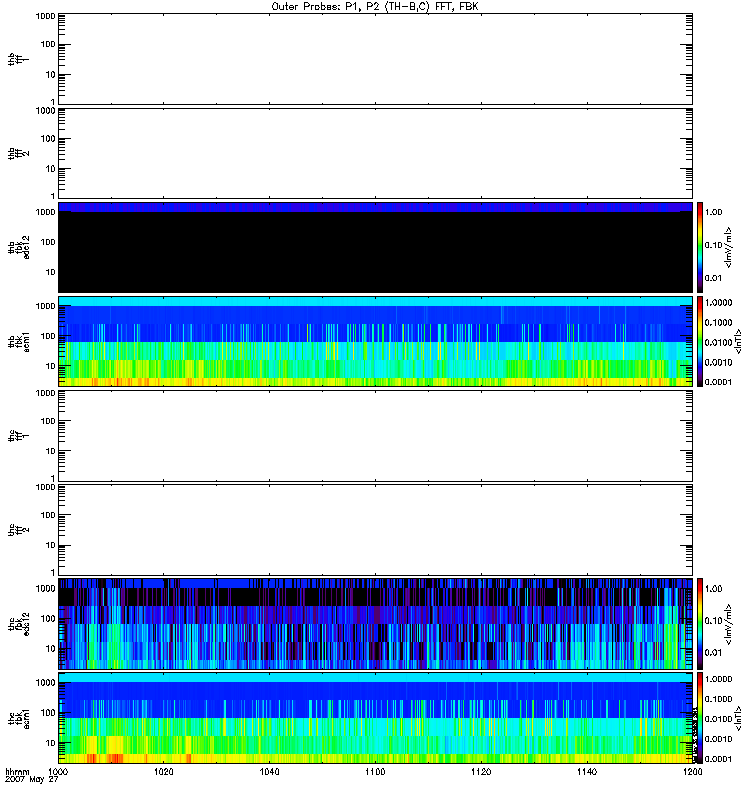Click the thc scm1 color bar

click(x=700, y=718)
